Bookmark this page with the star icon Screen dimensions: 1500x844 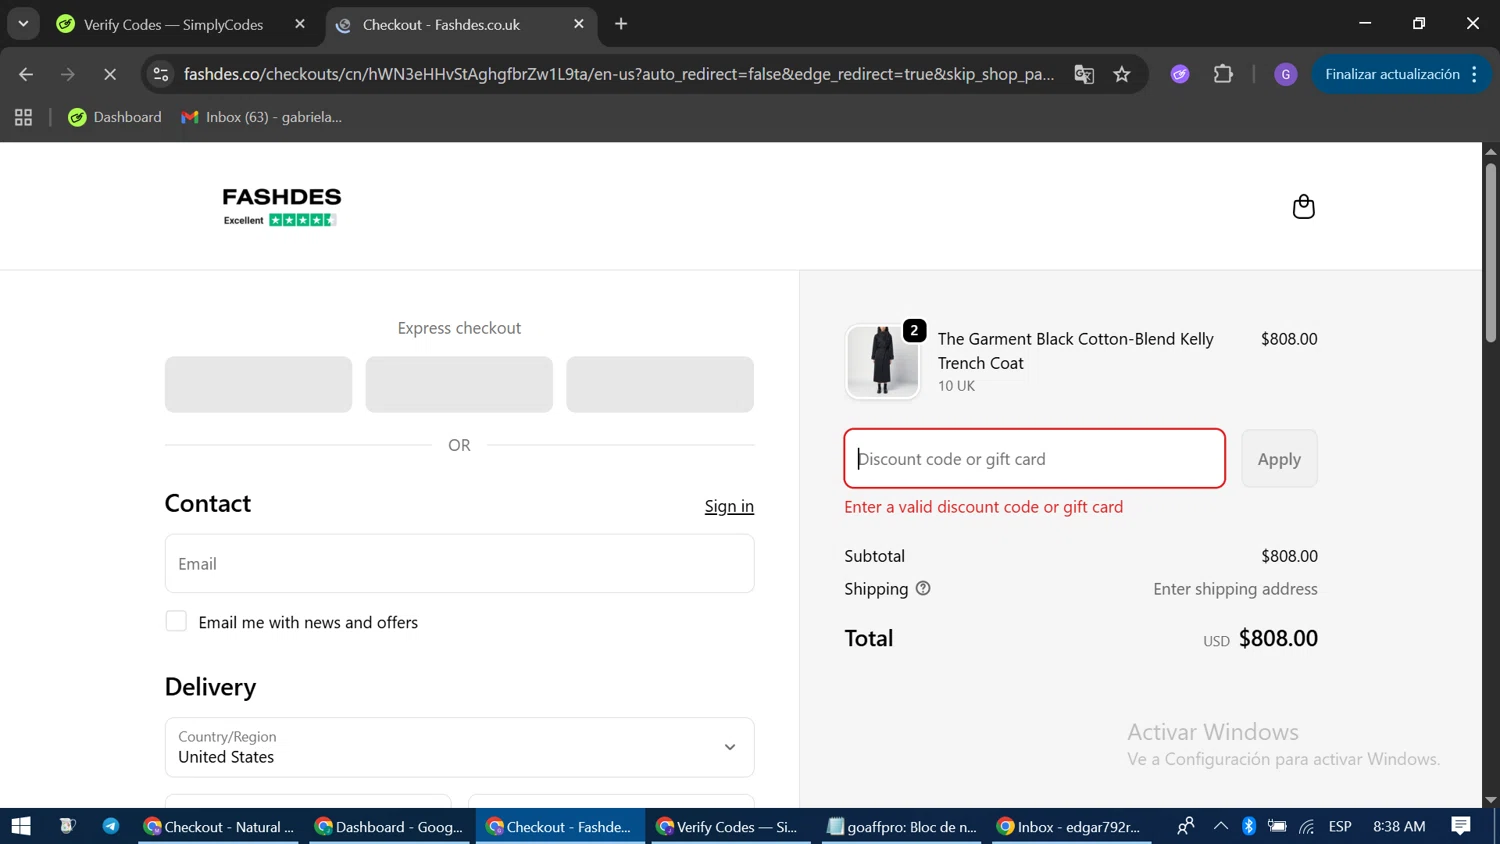point(1122,74)
